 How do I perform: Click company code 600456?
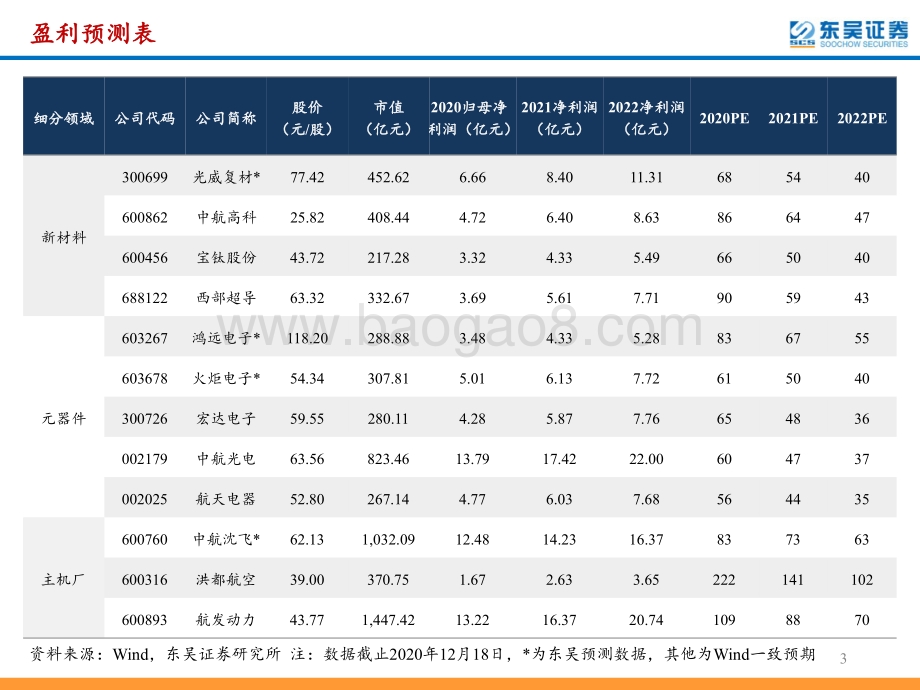[x=145, y=258]
